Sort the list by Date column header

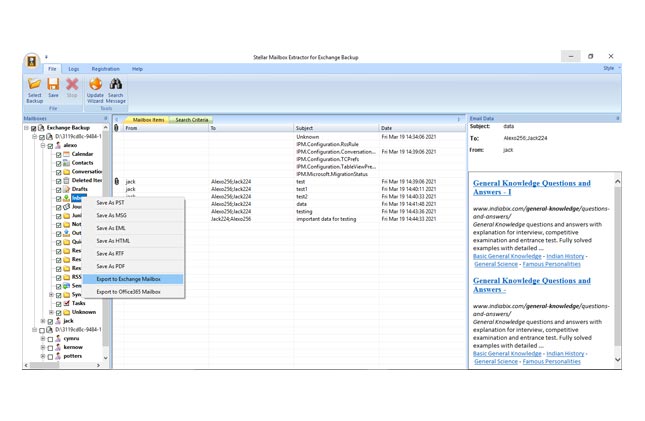coord(421,128)
